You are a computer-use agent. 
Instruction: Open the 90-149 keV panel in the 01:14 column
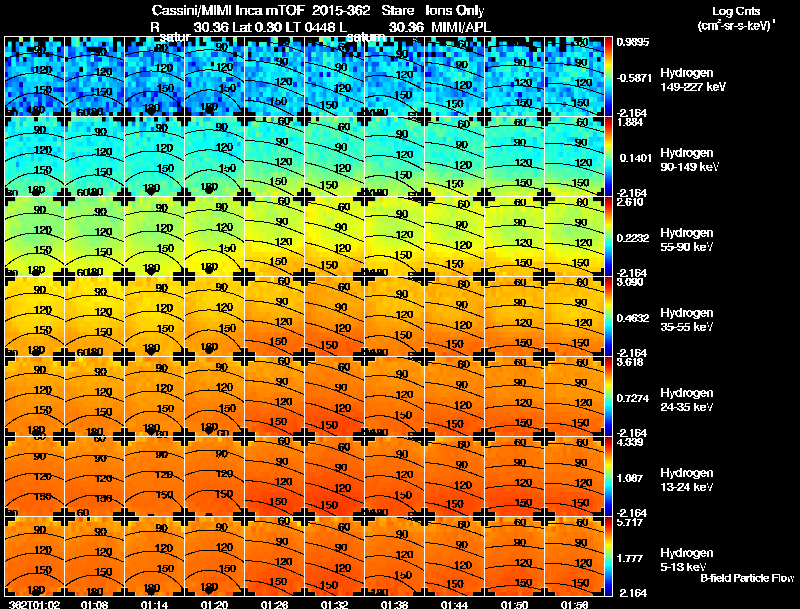(155, 156)
